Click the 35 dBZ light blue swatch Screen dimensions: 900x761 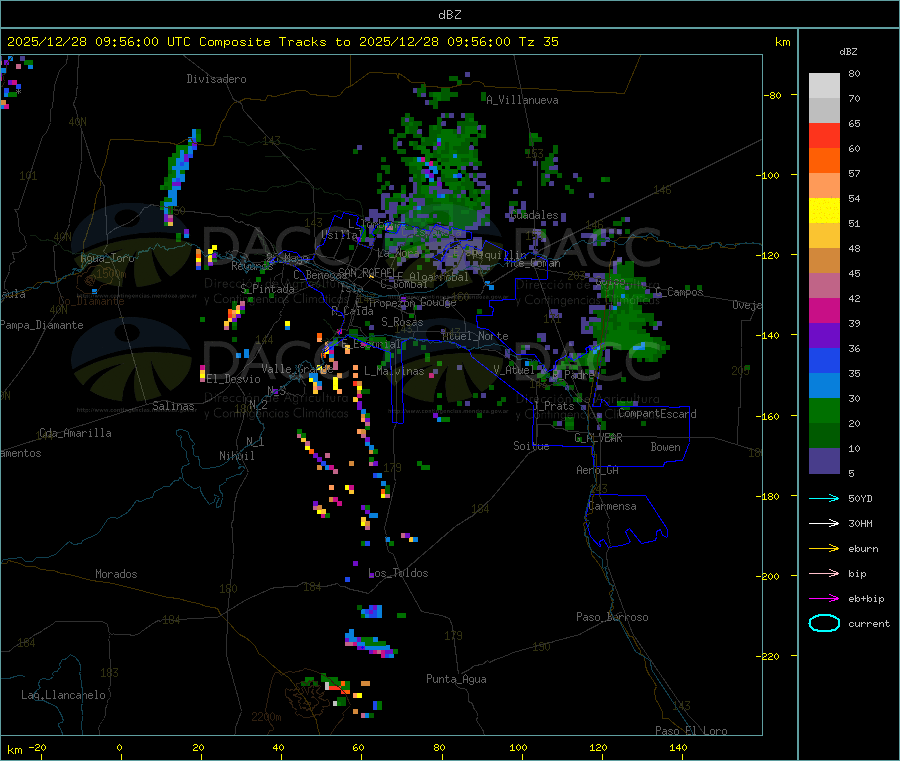click(824, 386)
